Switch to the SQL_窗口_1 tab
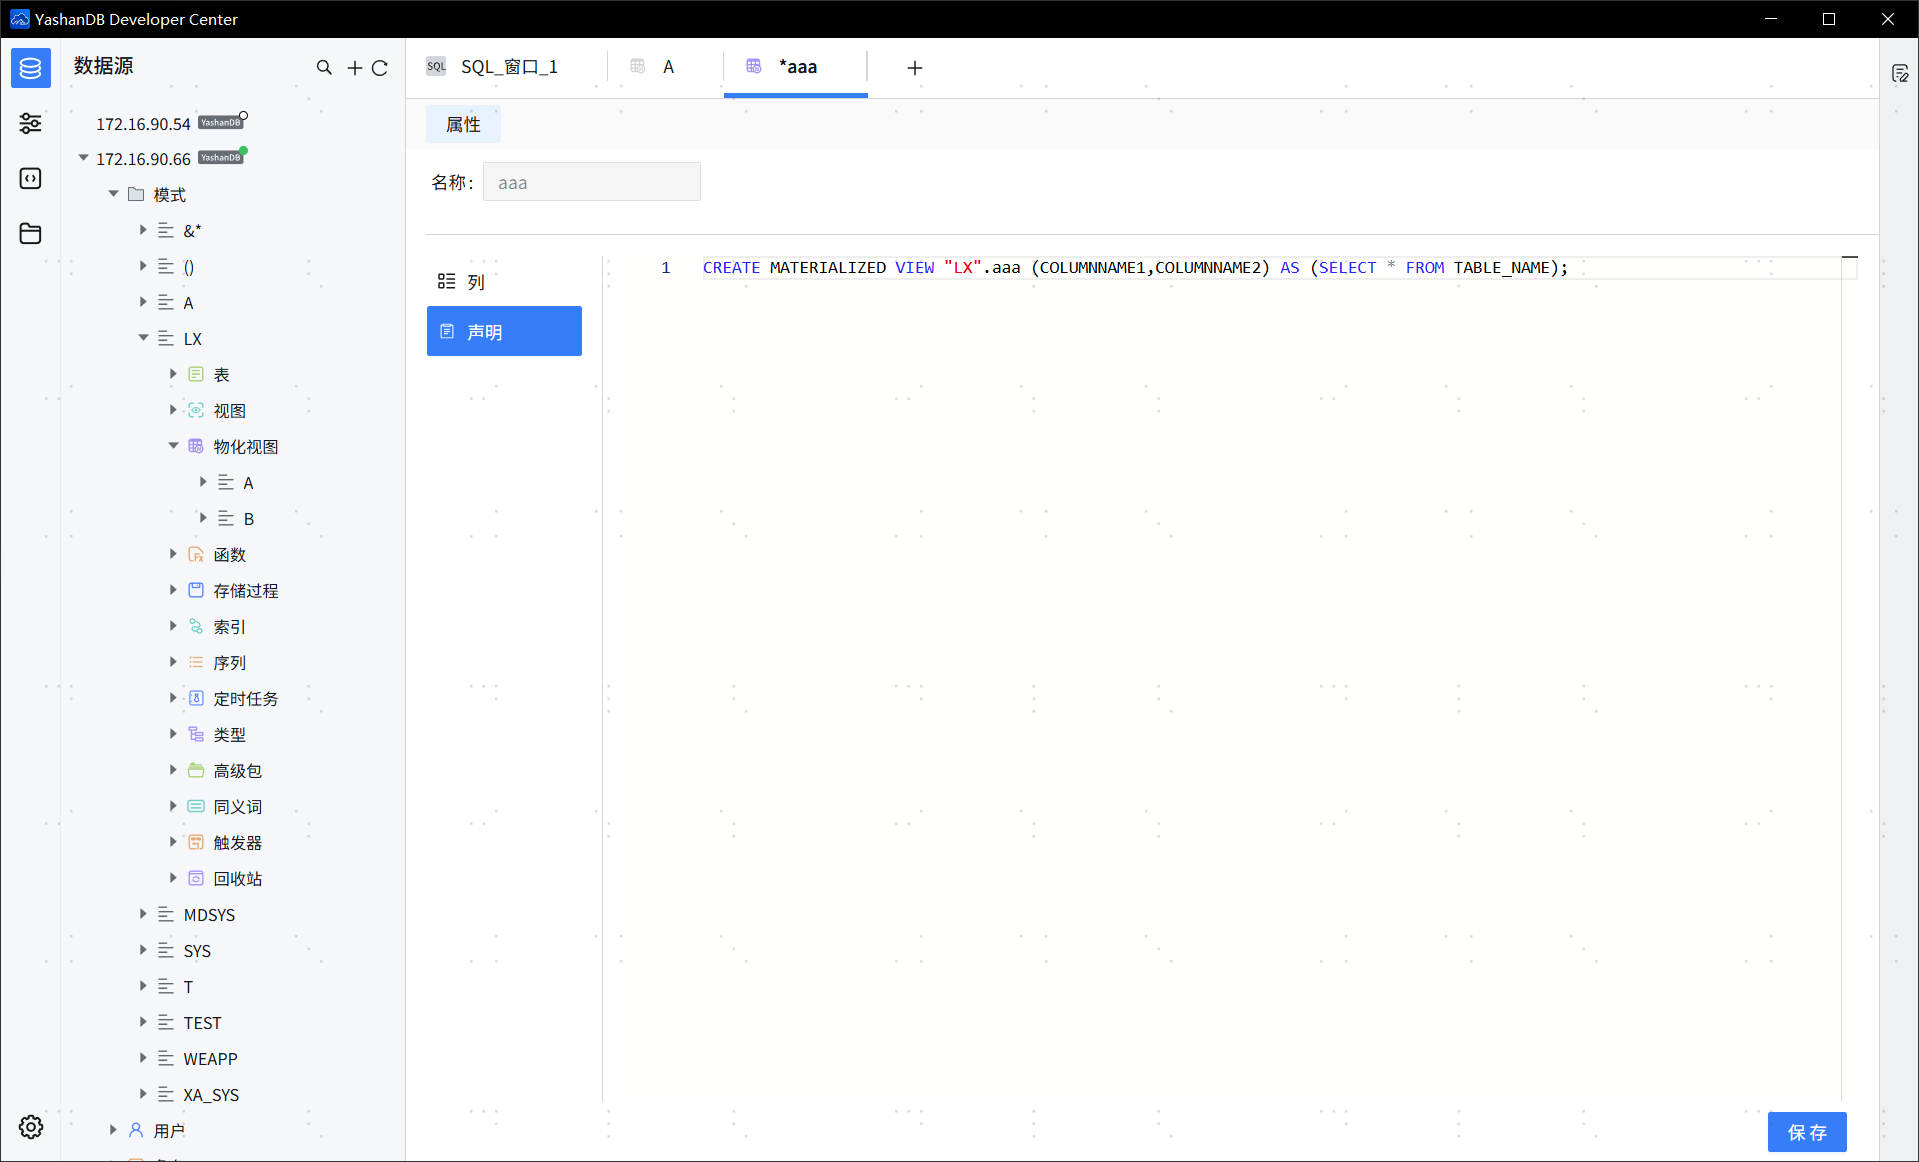 pyautogui.click(x=508, y=66)
